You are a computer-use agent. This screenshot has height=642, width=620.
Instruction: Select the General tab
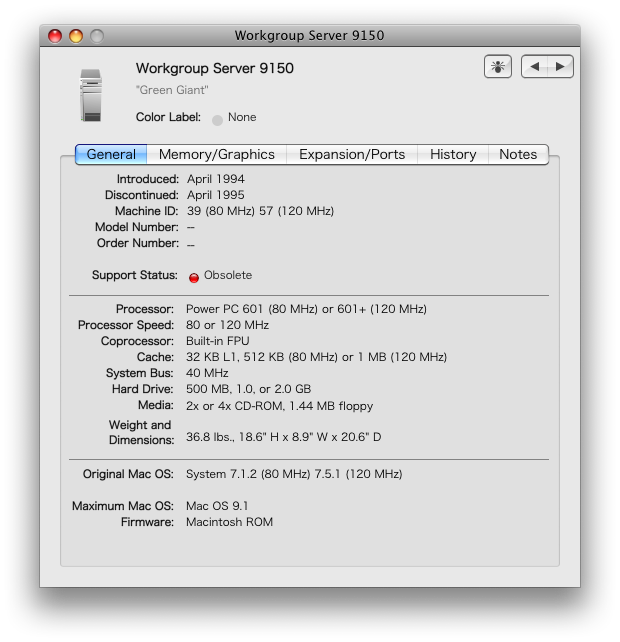(111, 154)
